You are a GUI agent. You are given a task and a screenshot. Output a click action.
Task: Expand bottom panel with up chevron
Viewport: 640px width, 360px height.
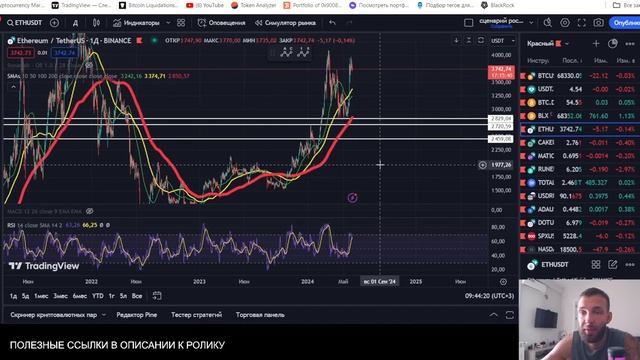(493, 315)
